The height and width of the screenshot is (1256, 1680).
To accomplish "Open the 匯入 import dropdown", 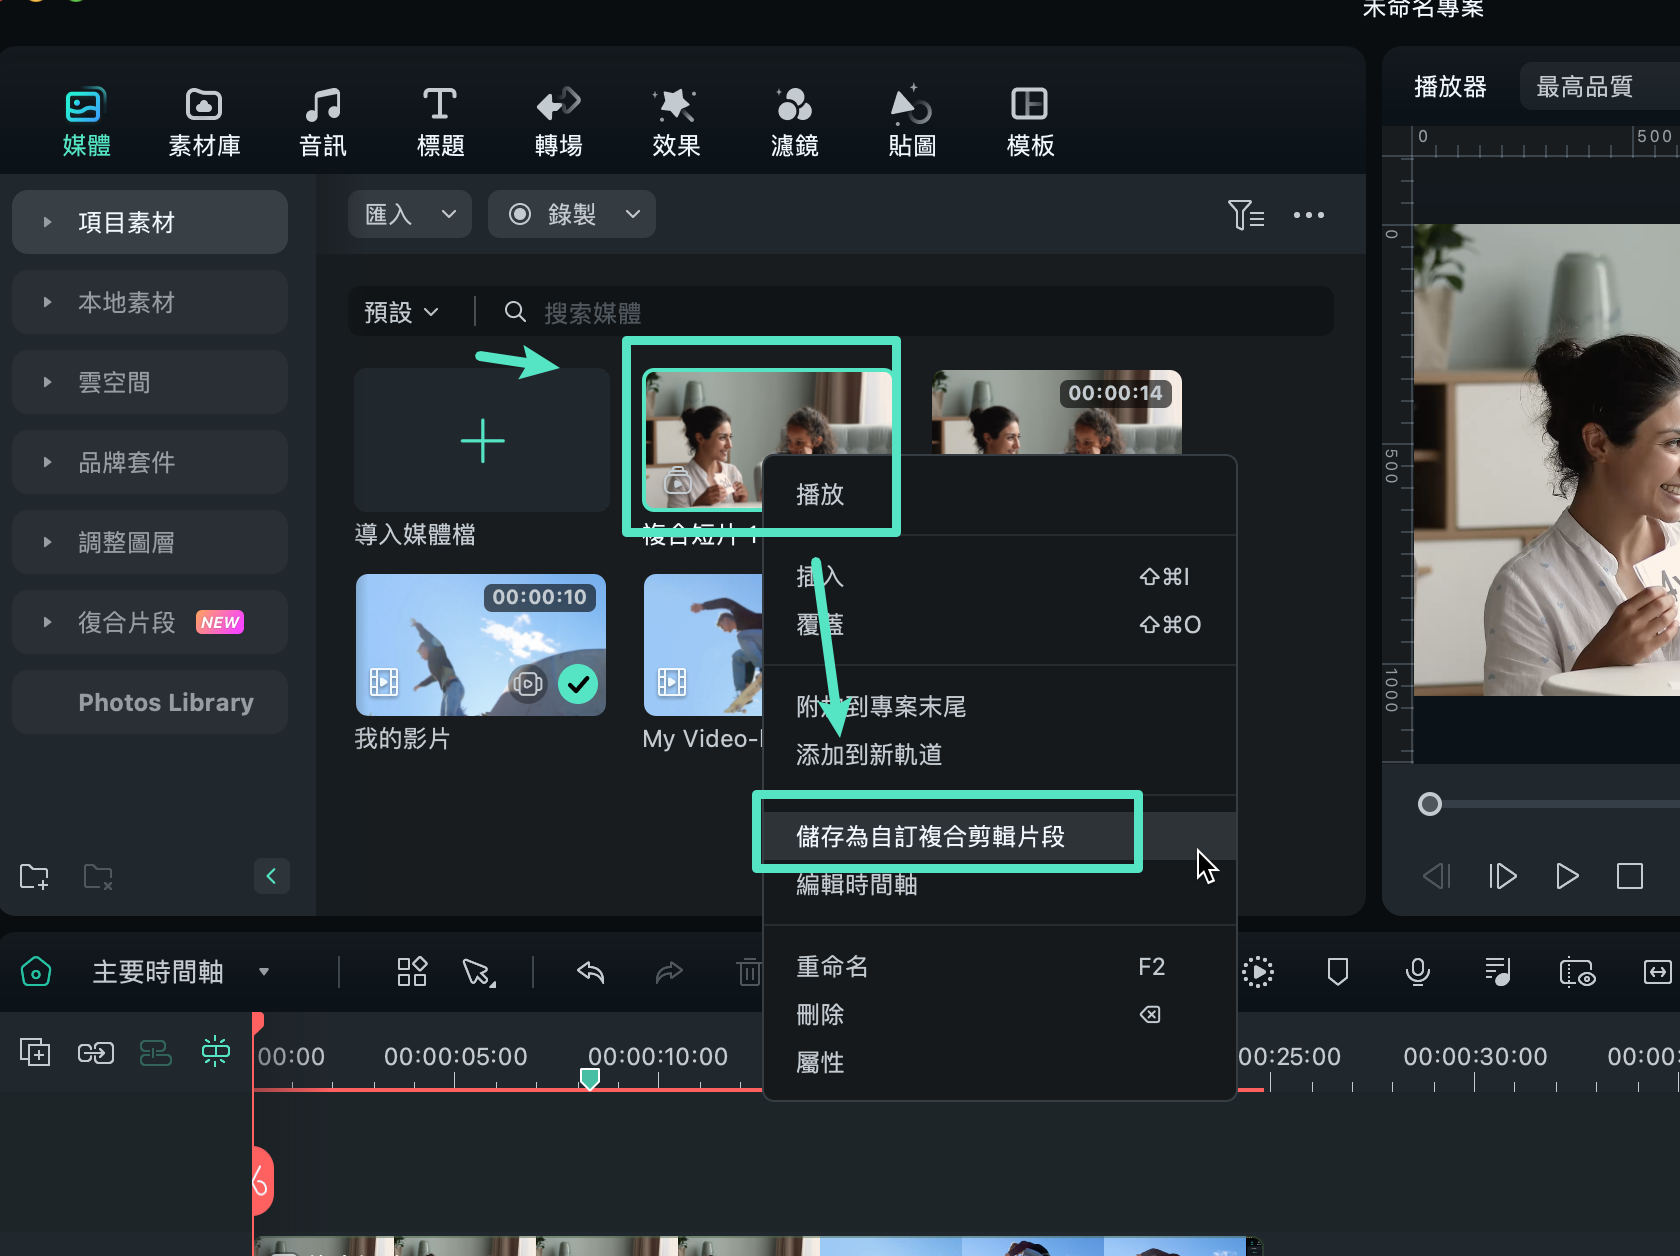I will tap(410, 214).
